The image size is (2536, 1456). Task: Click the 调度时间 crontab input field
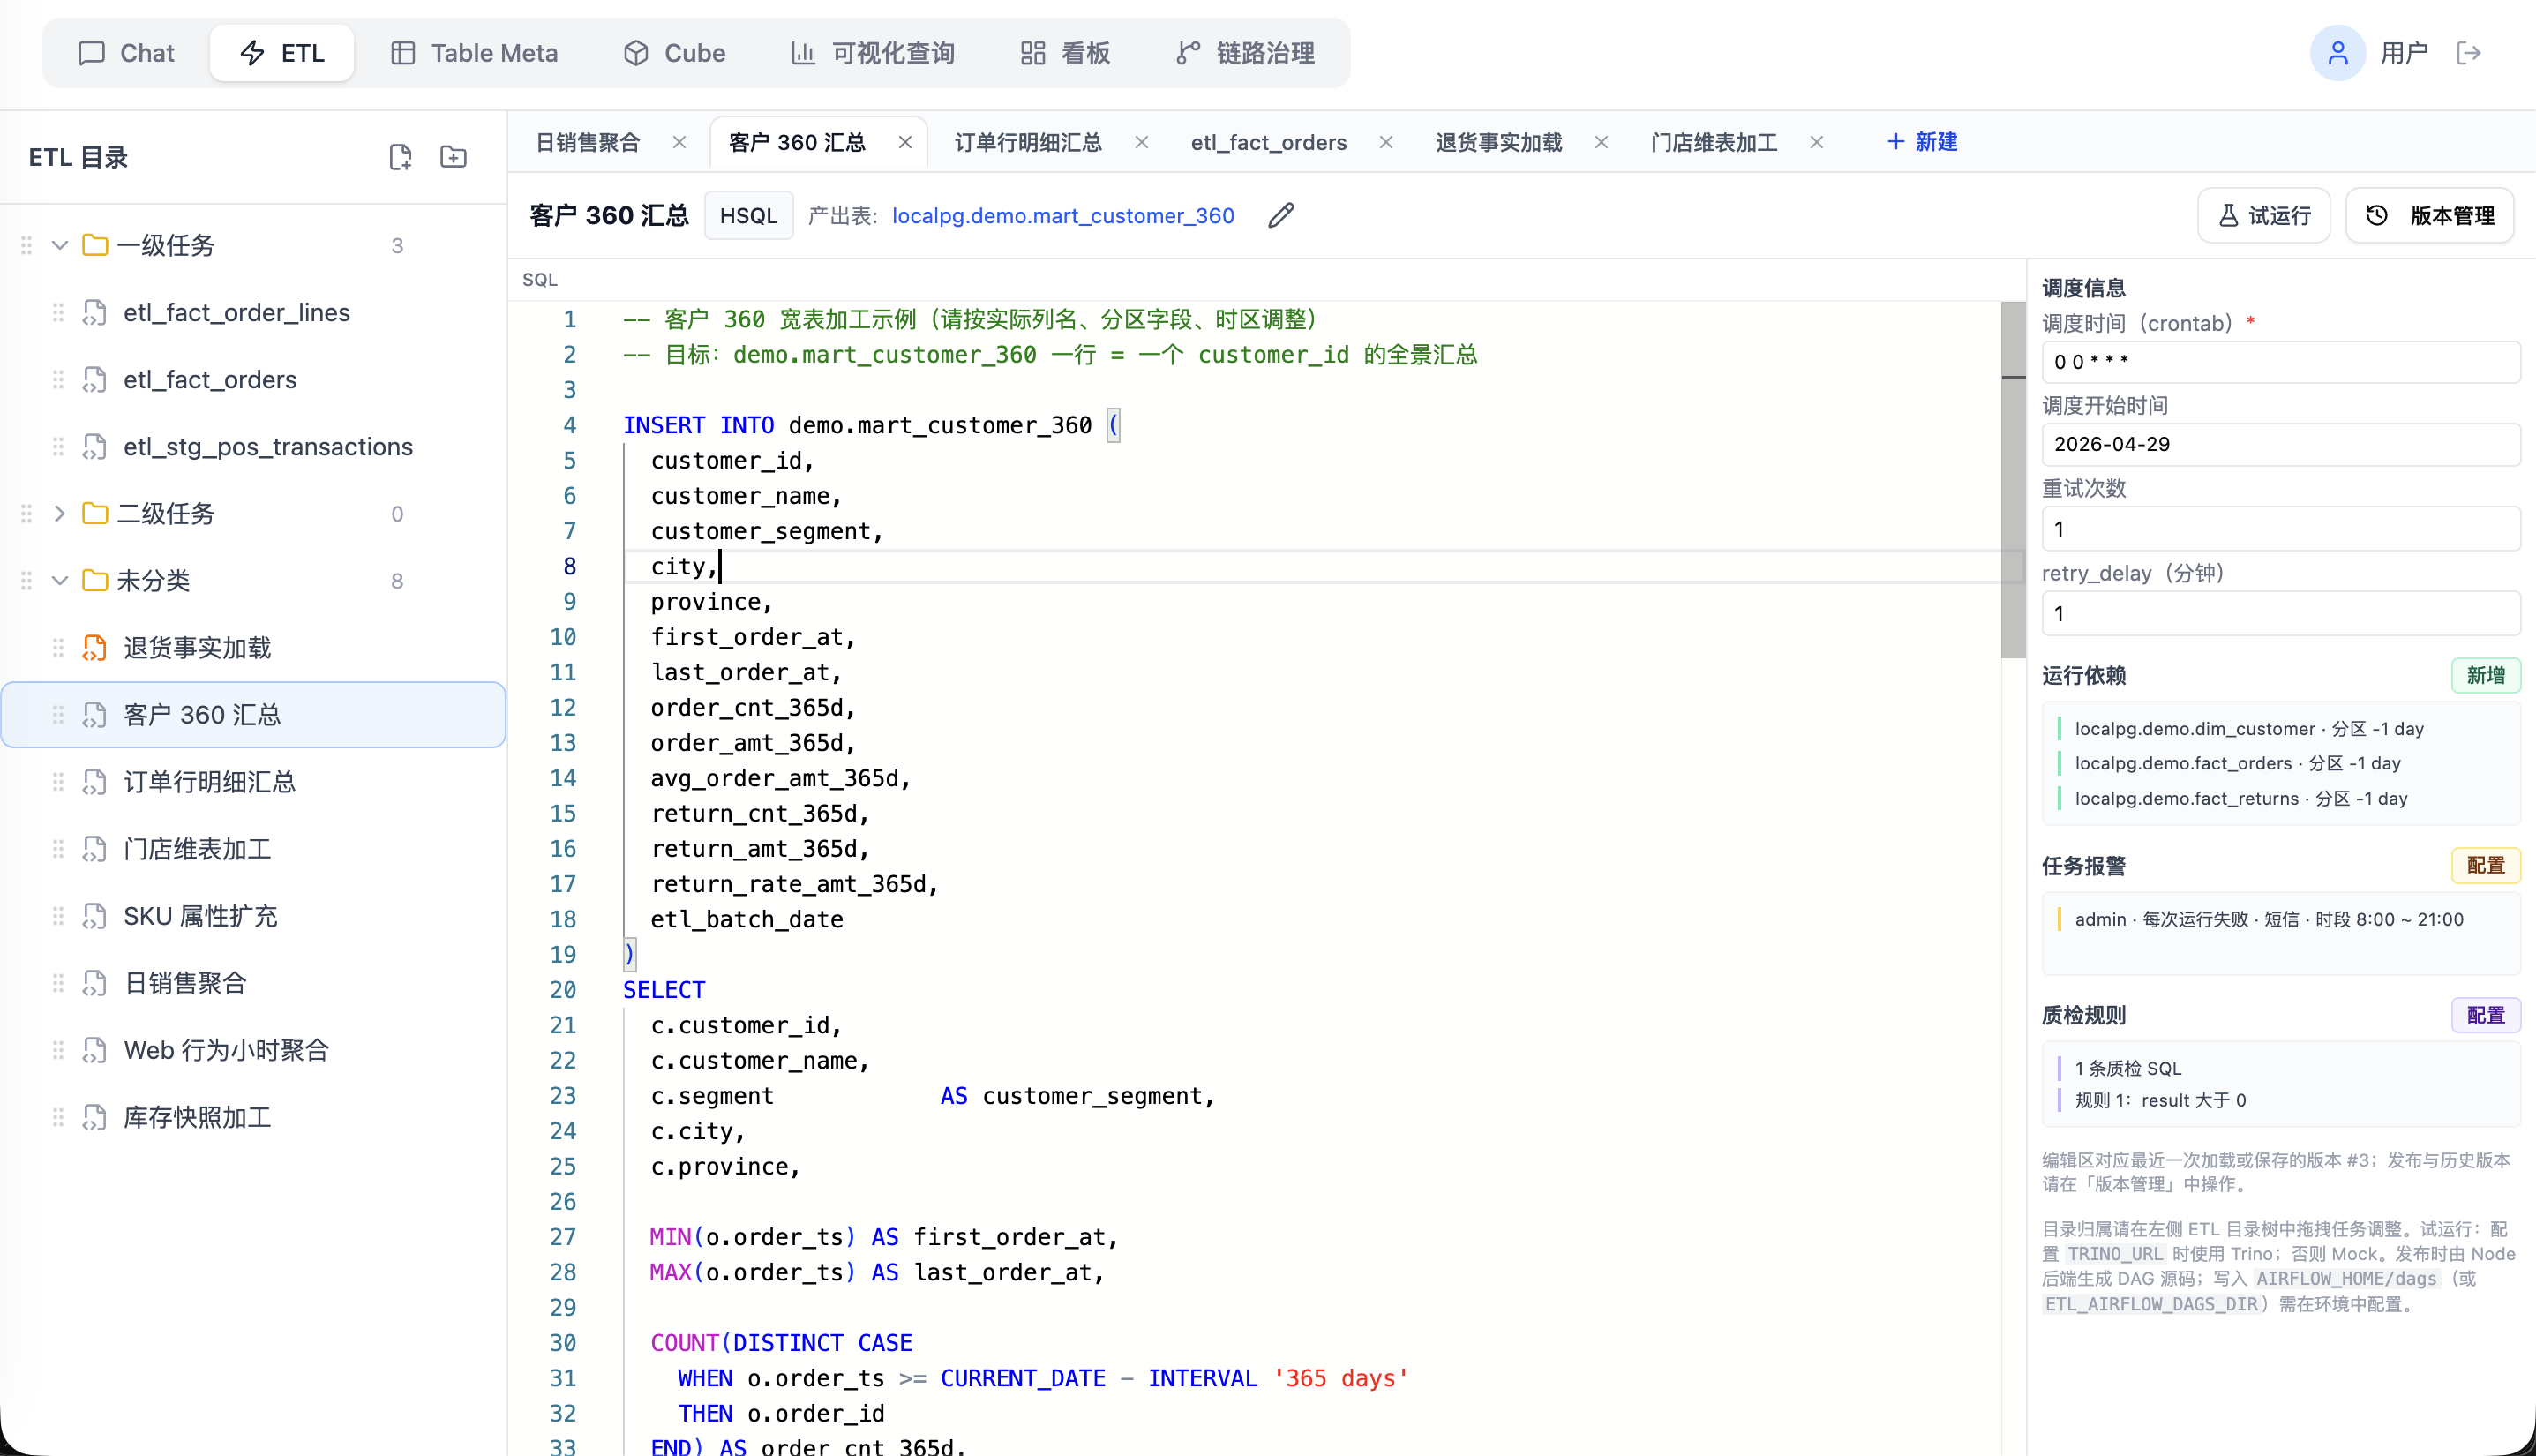pos(2280,362)
